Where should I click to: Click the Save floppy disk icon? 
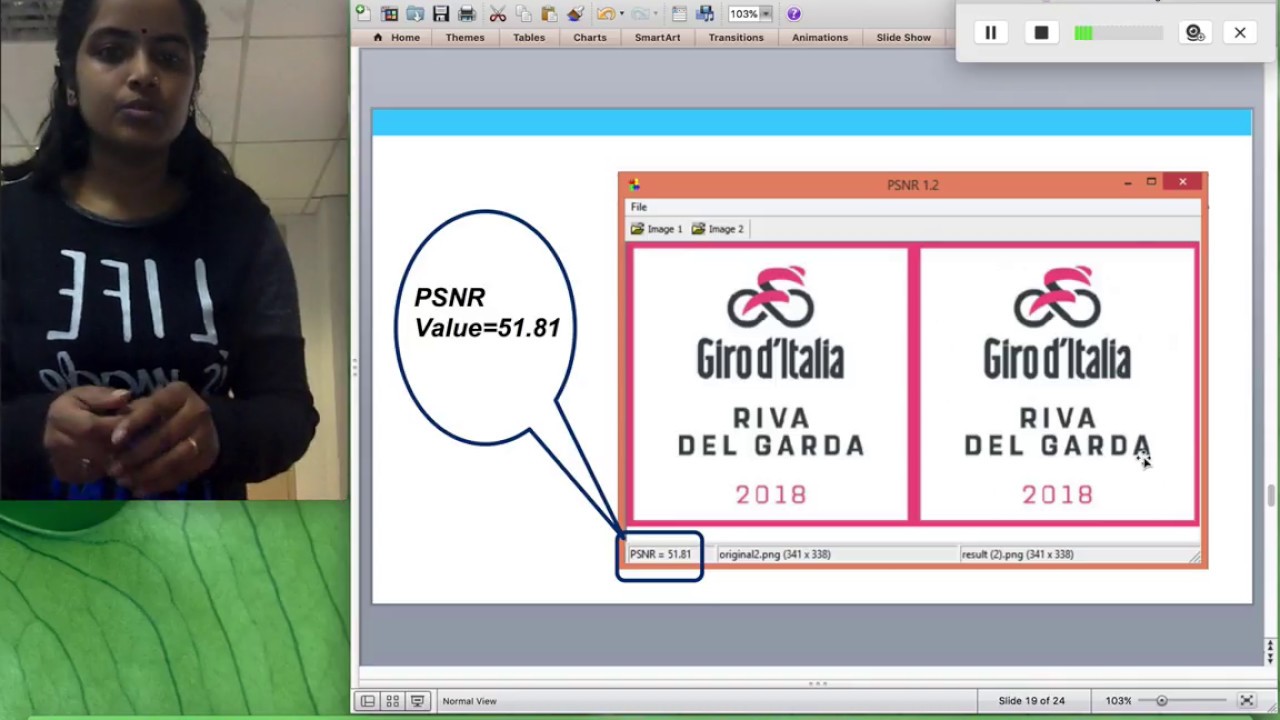[x=441, y=14]
